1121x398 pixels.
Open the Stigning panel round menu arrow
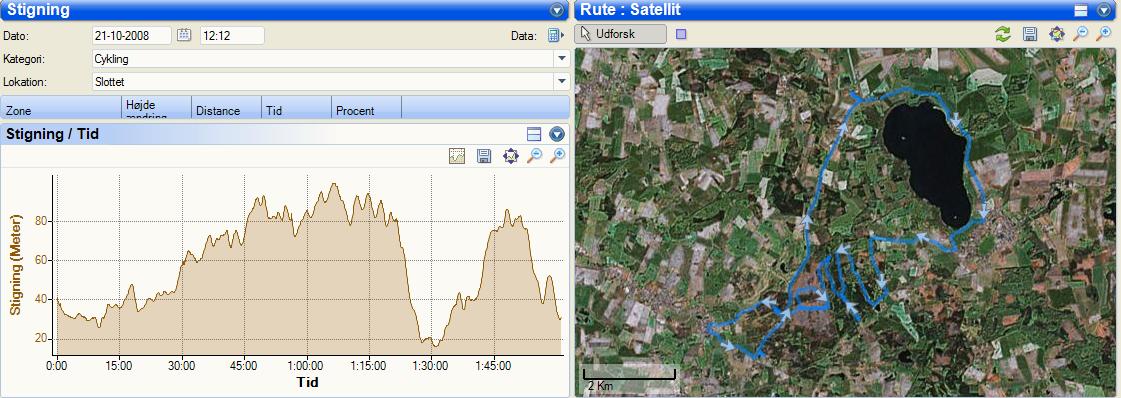click(x=557, y=10)
